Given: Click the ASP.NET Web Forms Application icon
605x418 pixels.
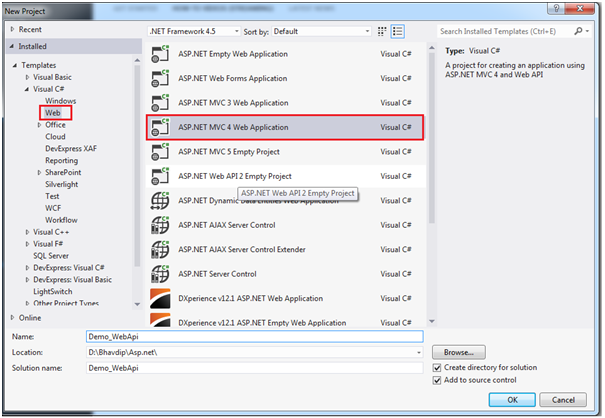Looking at the screenshot, I should pyautogui.click(x=160, y=78).
